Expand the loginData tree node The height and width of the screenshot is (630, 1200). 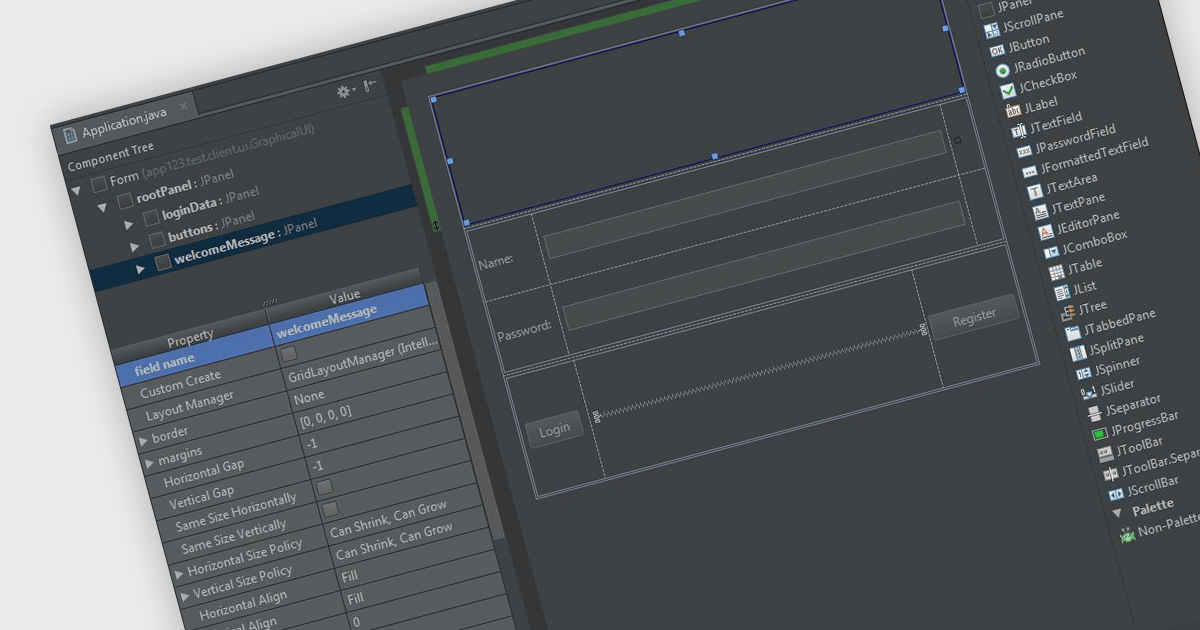tap(128, 224)
